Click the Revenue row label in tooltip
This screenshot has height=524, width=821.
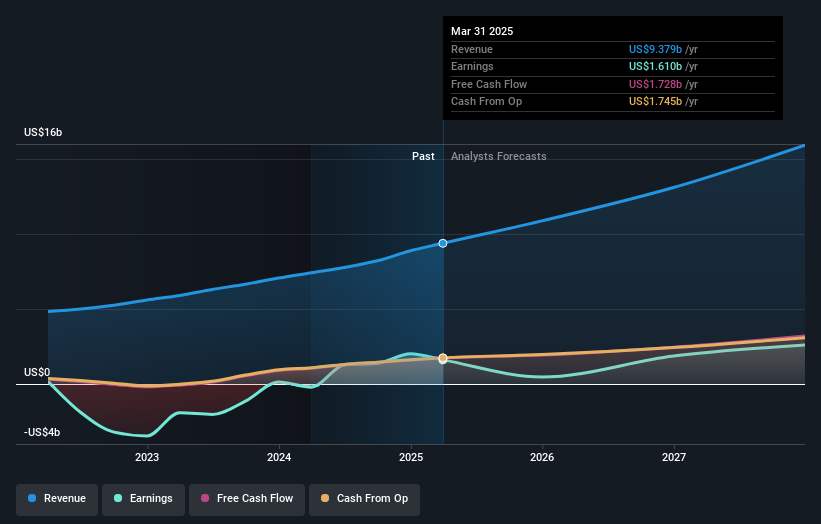tap(472, 49)
